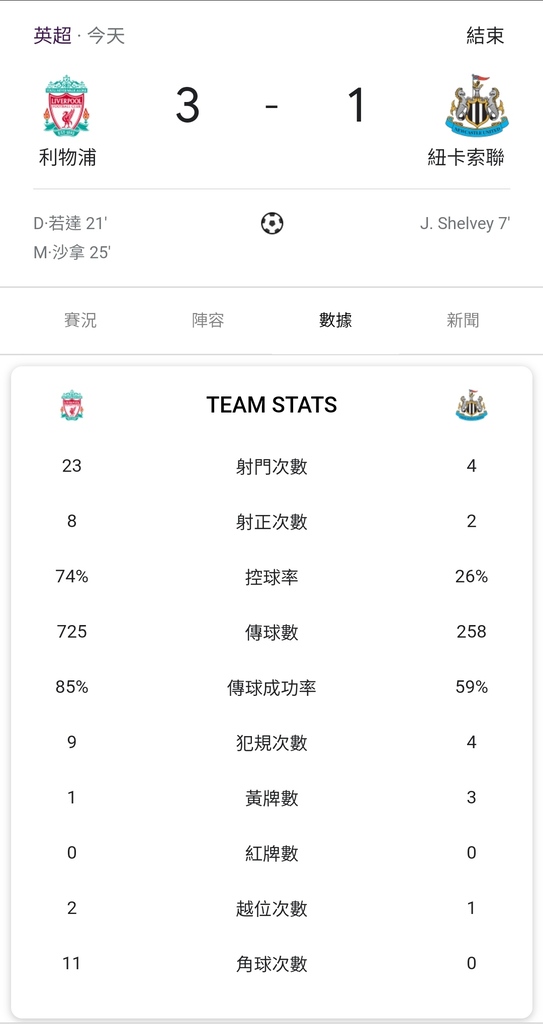Open the 英超 league link
This screenshot has height=1024, width=543.
tap(52, 35)
